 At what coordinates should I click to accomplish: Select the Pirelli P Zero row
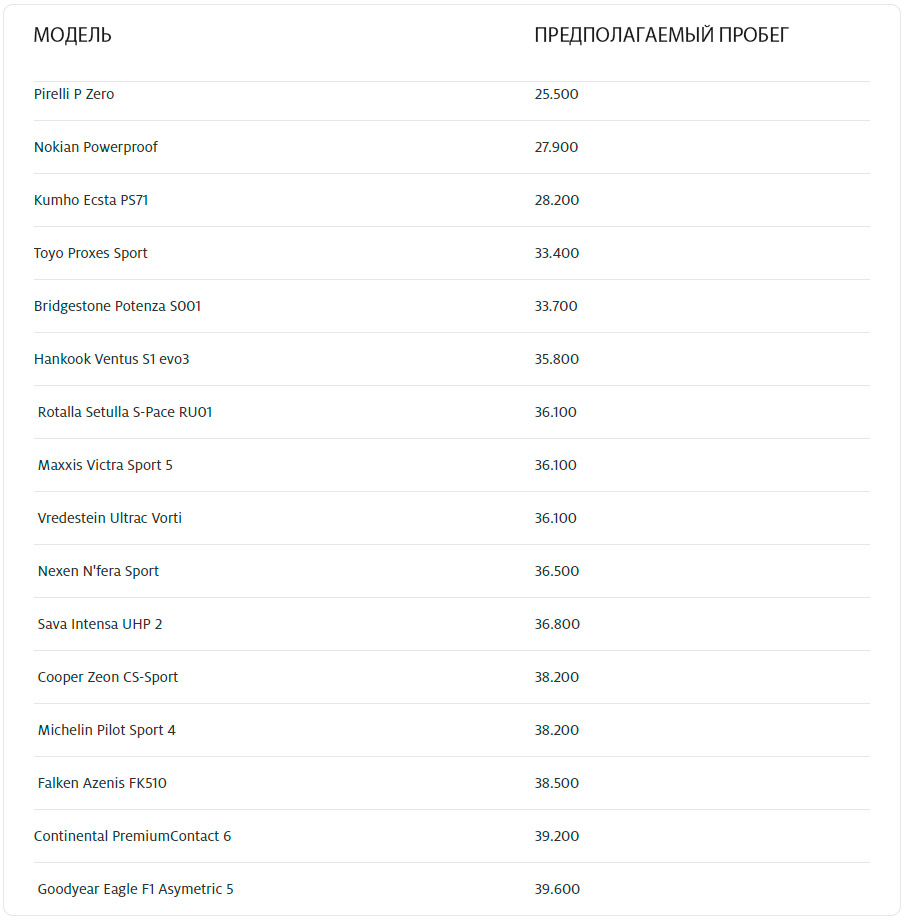tap(74, 94)
